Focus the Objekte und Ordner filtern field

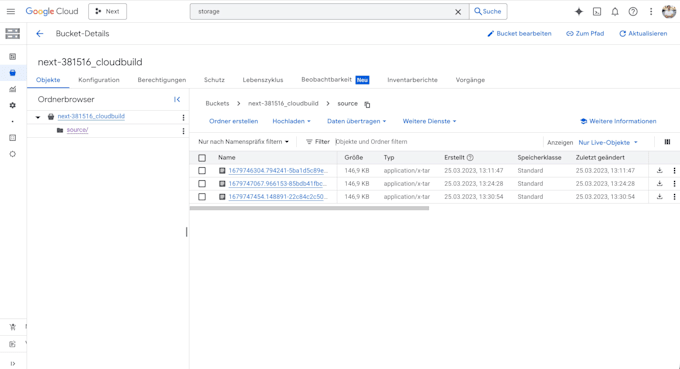[x=438, y=142]
